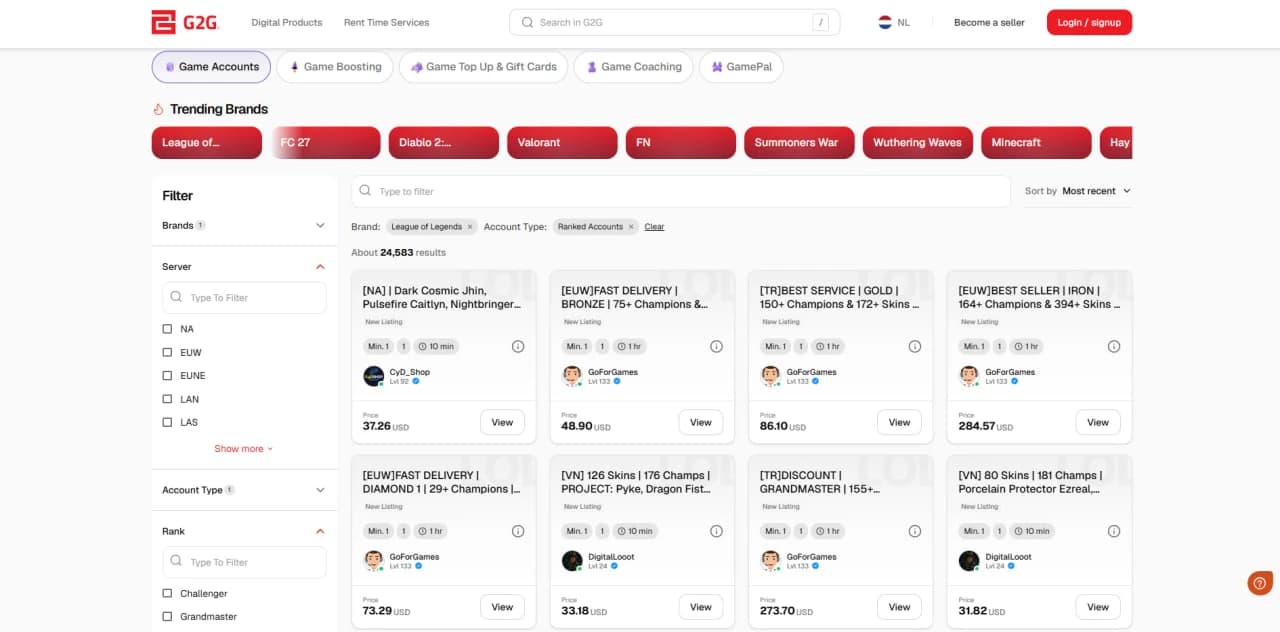
Task: Click CyD_Shop seller avatar
Action: (374, 376)
